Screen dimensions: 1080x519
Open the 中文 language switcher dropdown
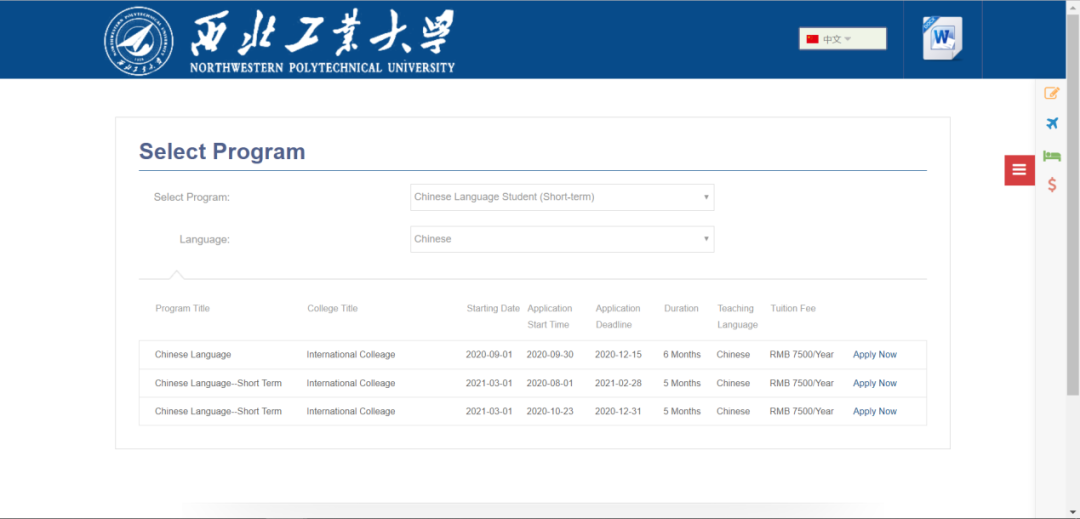click(842, 39)
